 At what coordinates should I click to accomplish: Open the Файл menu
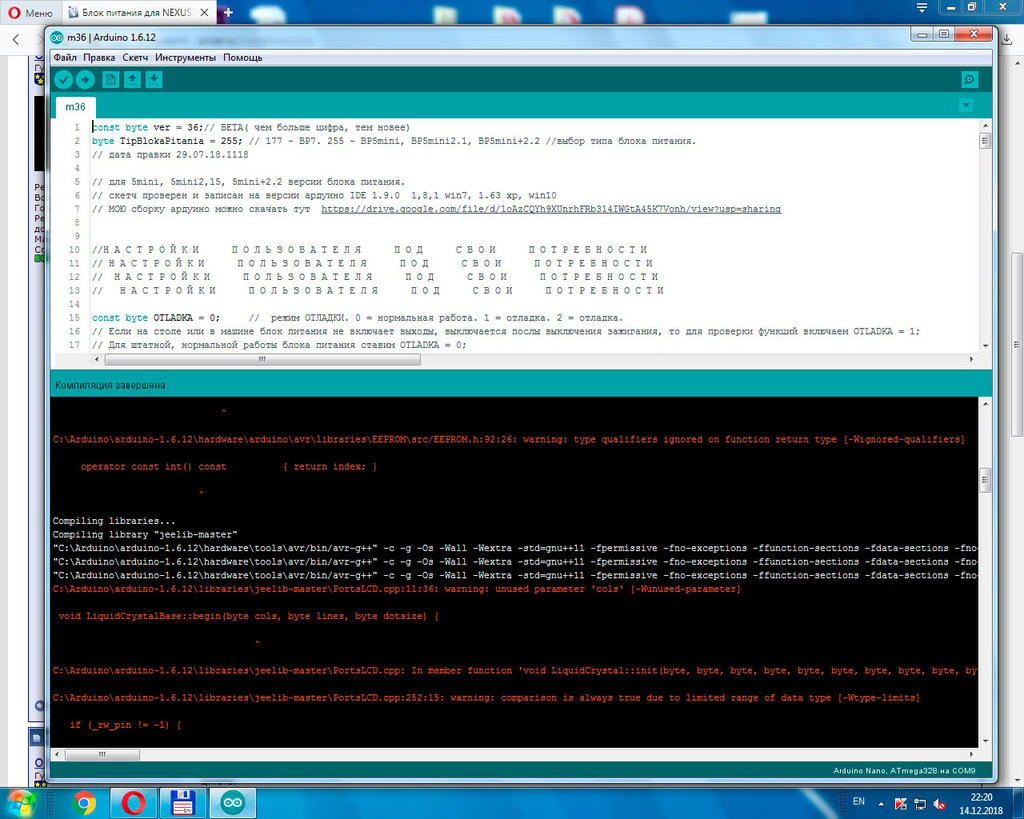[x=64, y=57]
